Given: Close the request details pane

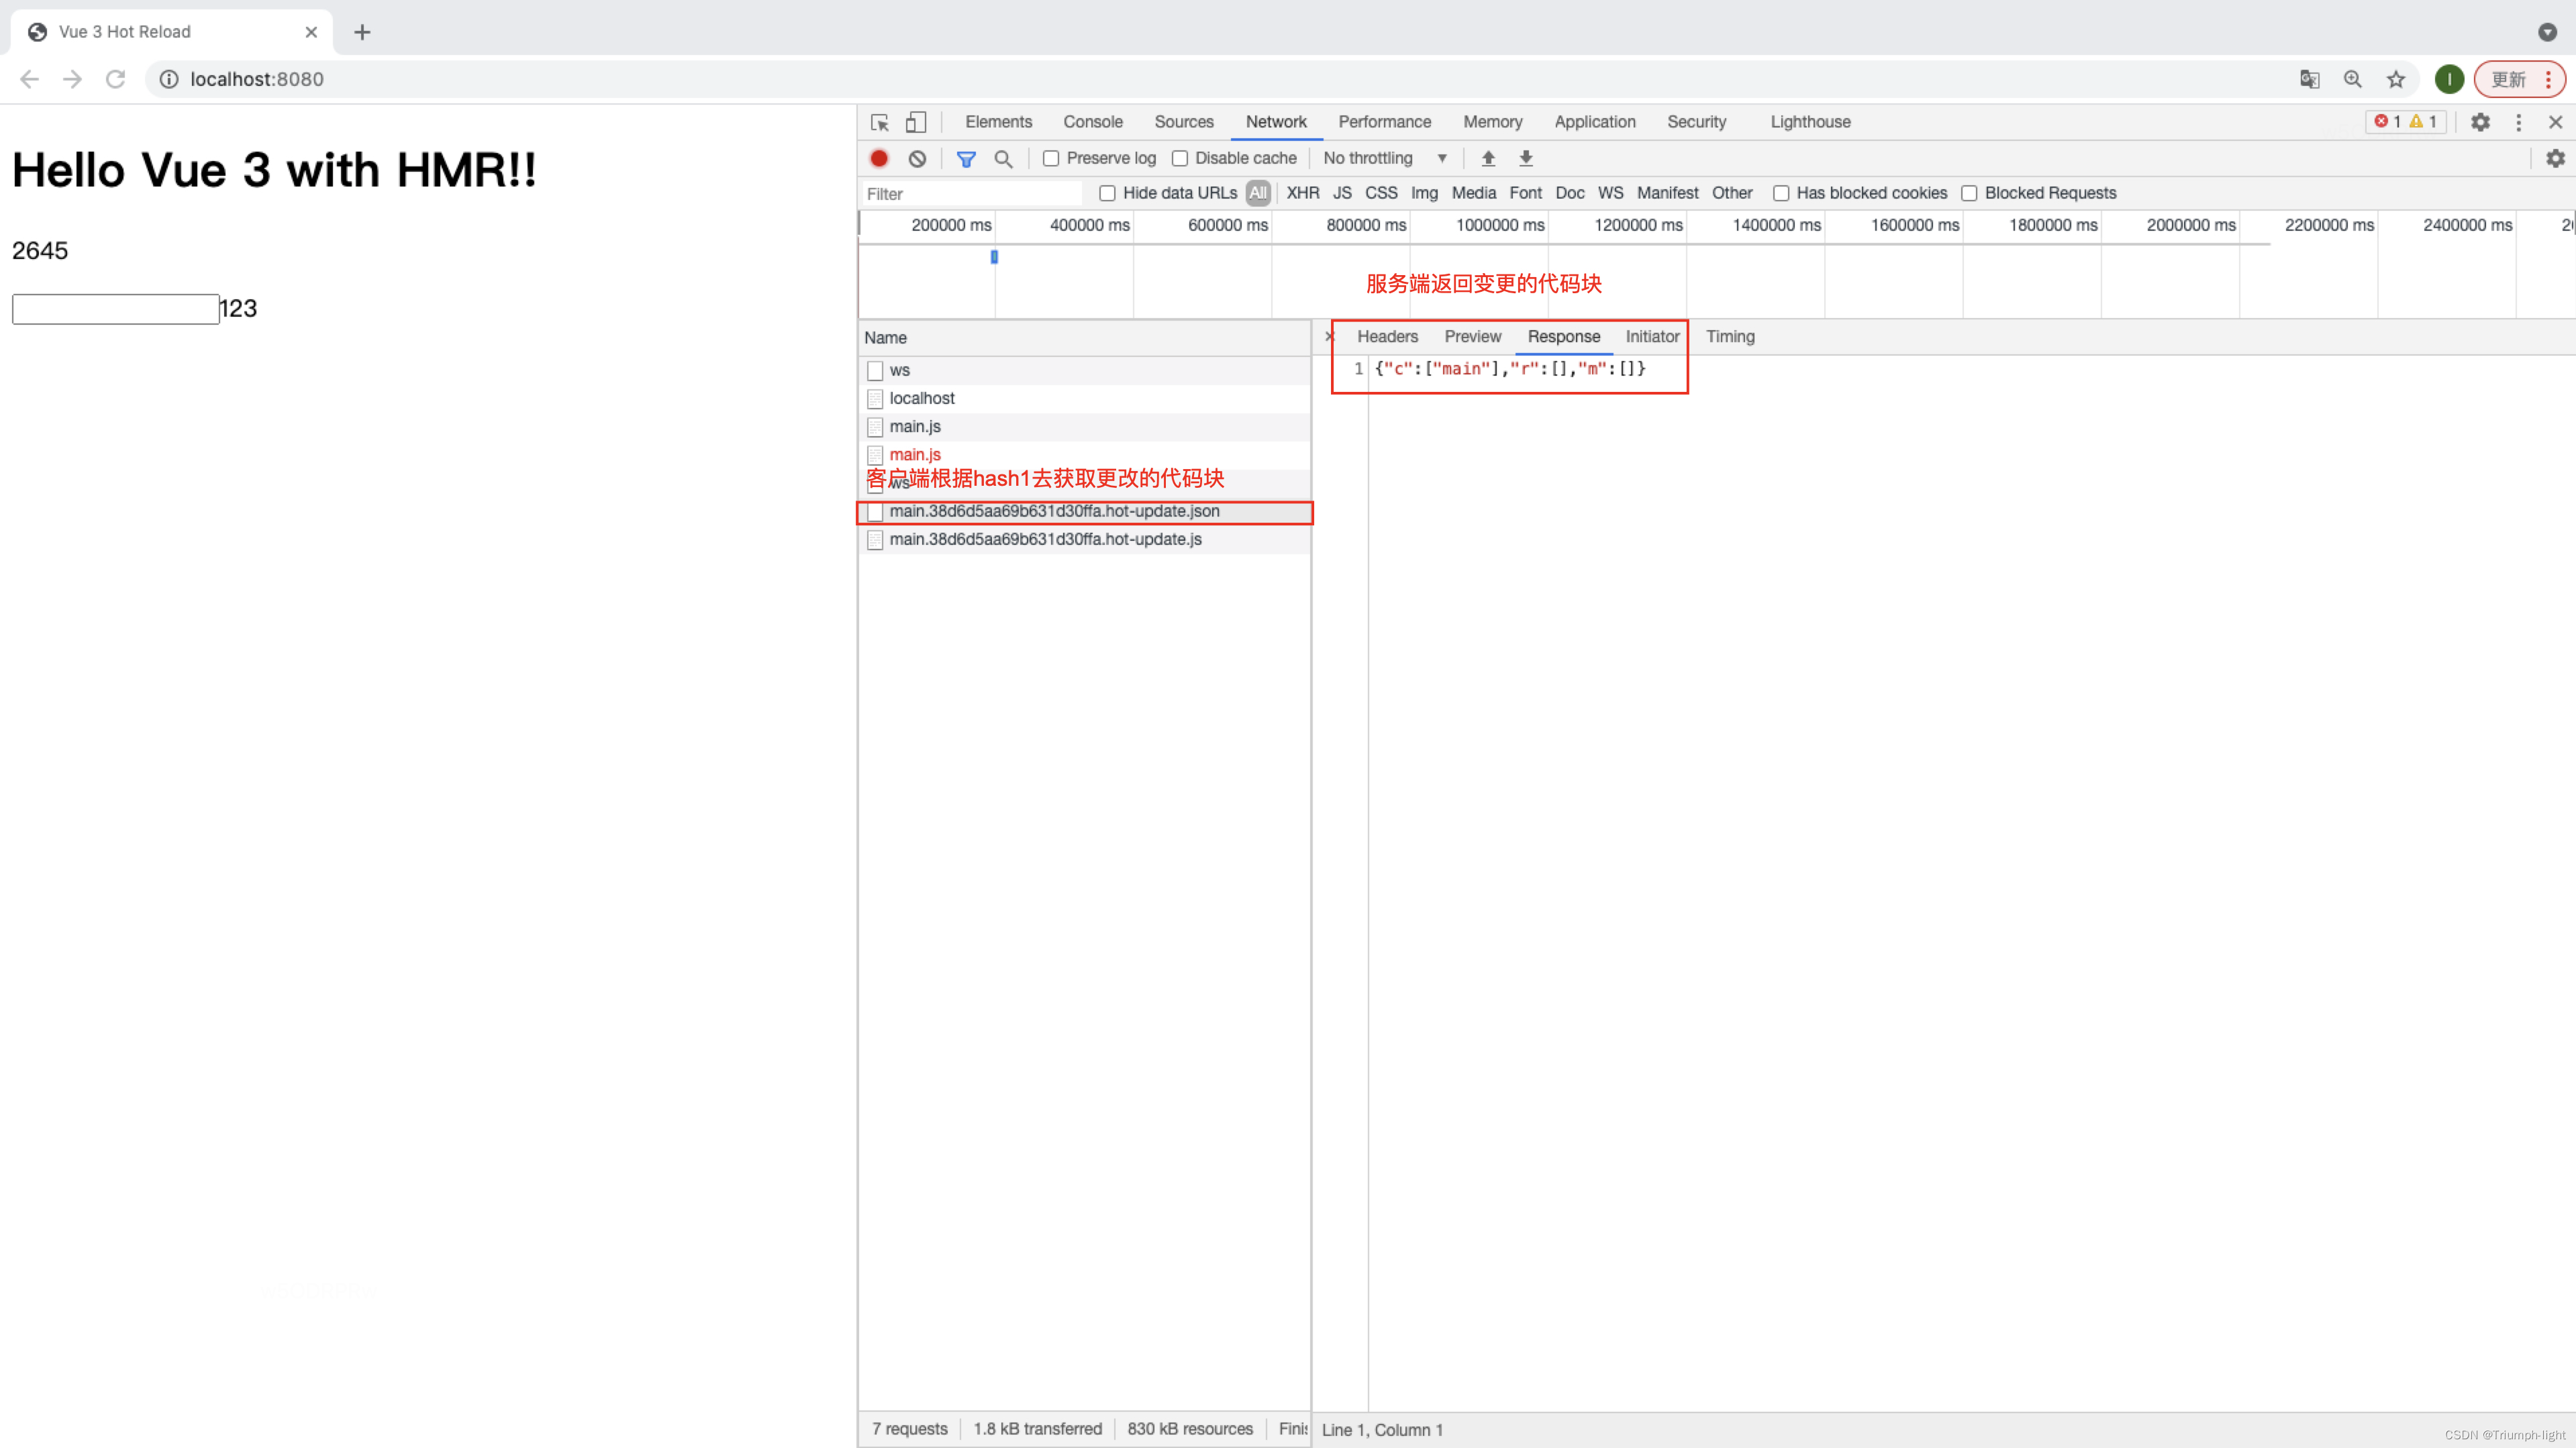Looking at the screenshot, I should (x=1329, y=336).
